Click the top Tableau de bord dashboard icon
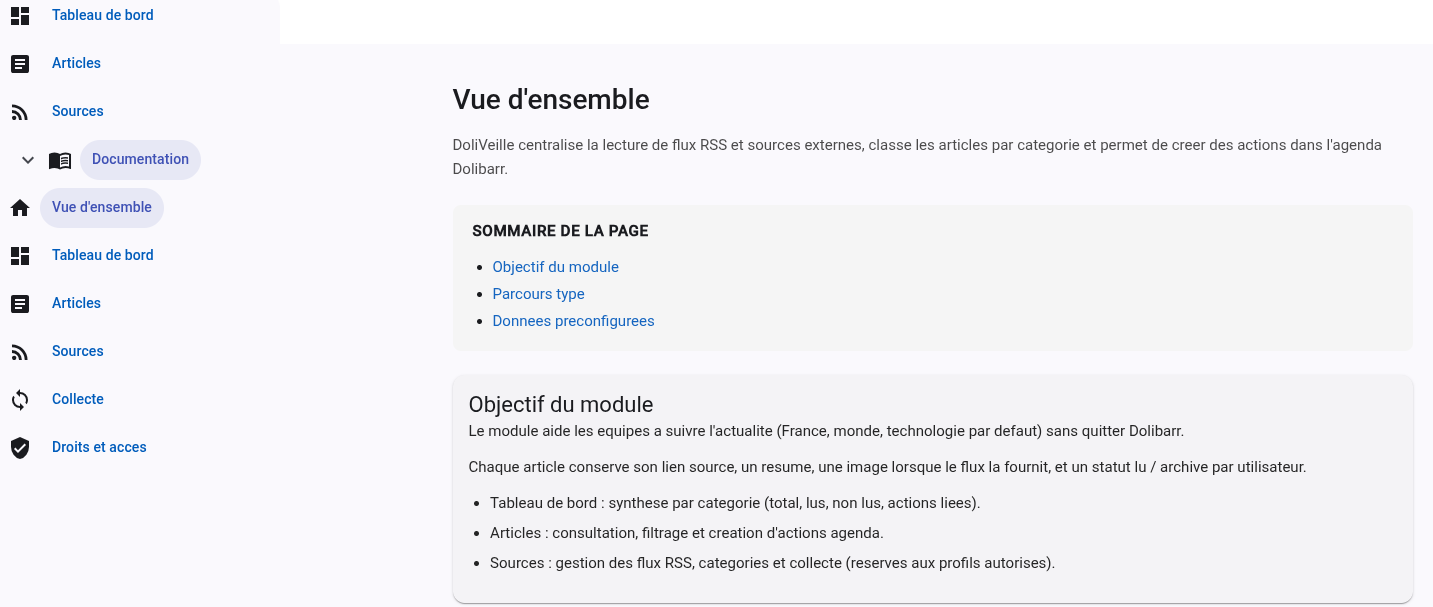Image resolution: width=1433 pixels, height=607 pixels. (x=20, y=15)
